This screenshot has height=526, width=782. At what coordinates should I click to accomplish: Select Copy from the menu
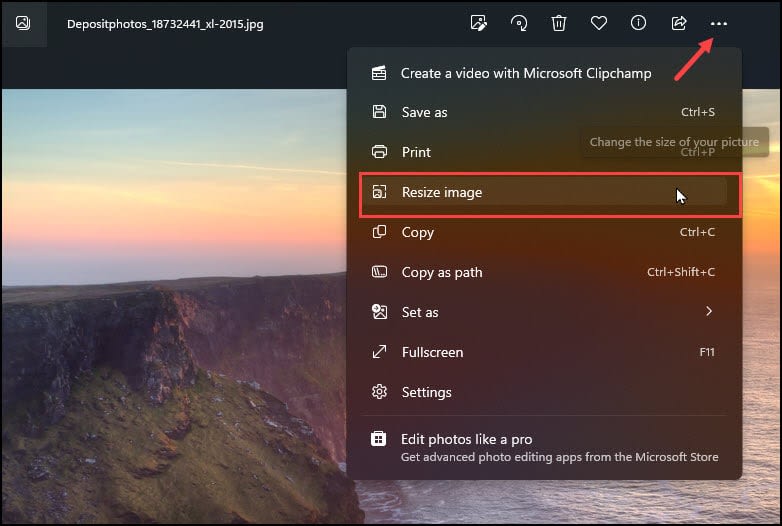point(545,232)
